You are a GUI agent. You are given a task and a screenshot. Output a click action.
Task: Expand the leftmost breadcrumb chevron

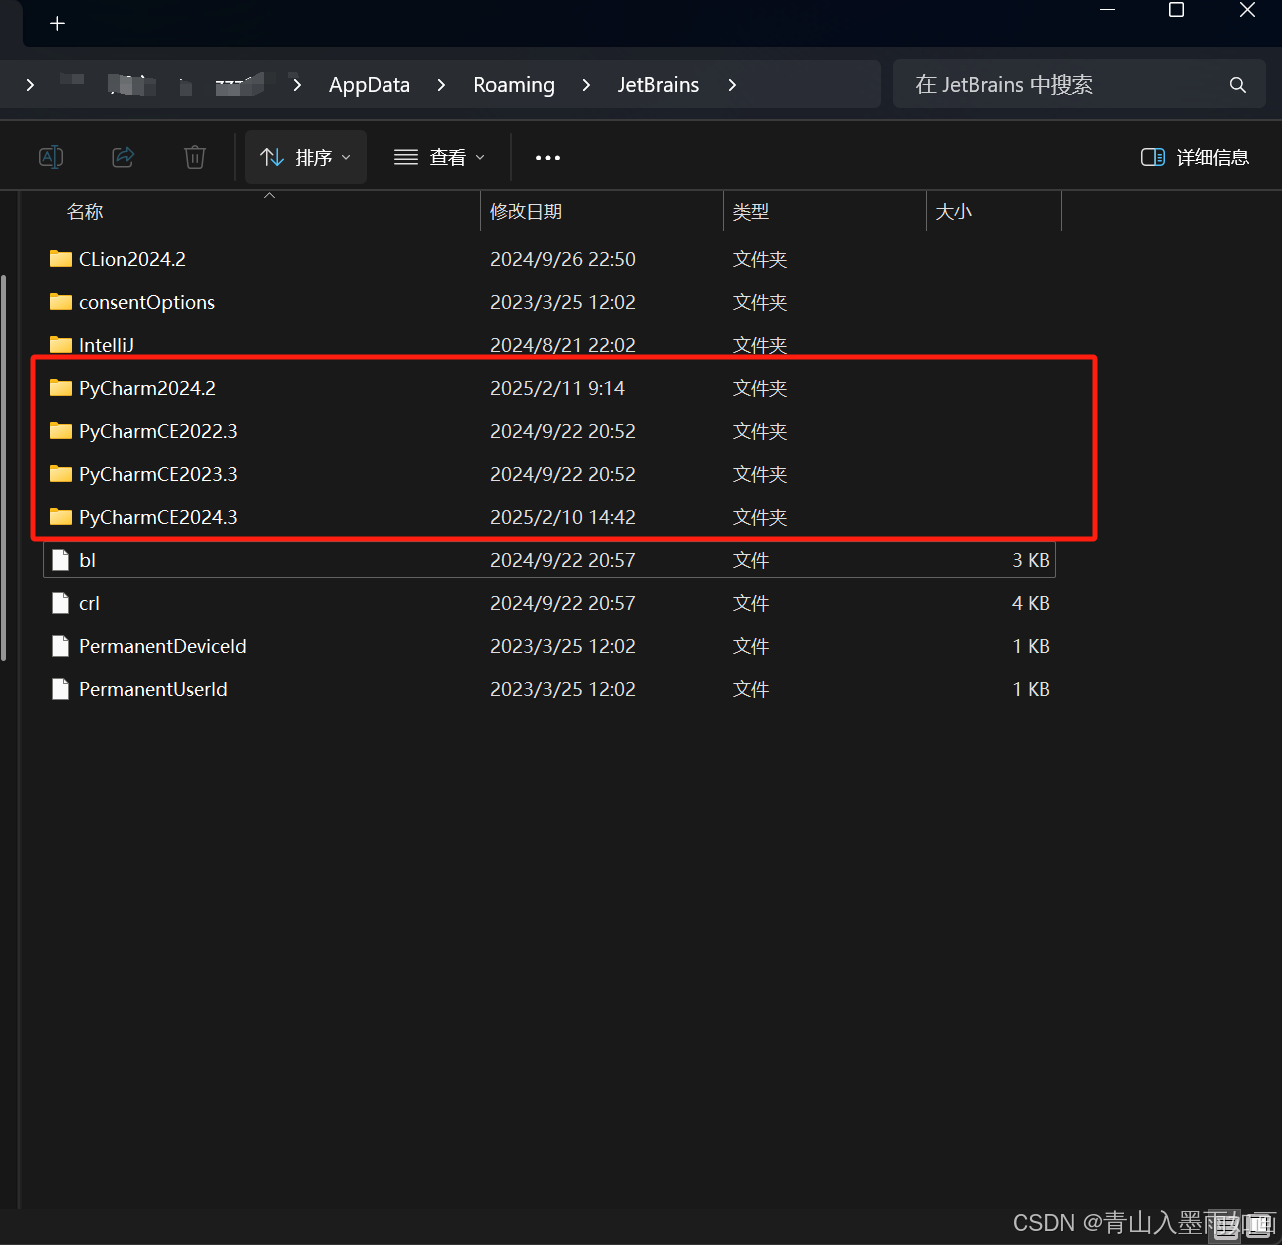[x=30, y=85]
